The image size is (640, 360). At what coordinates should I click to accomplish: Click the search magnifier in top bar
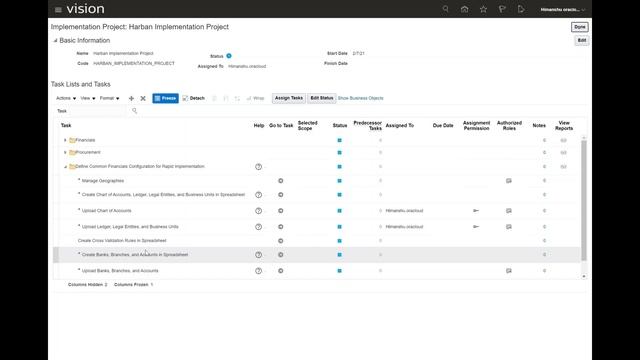tap(445, 9)
